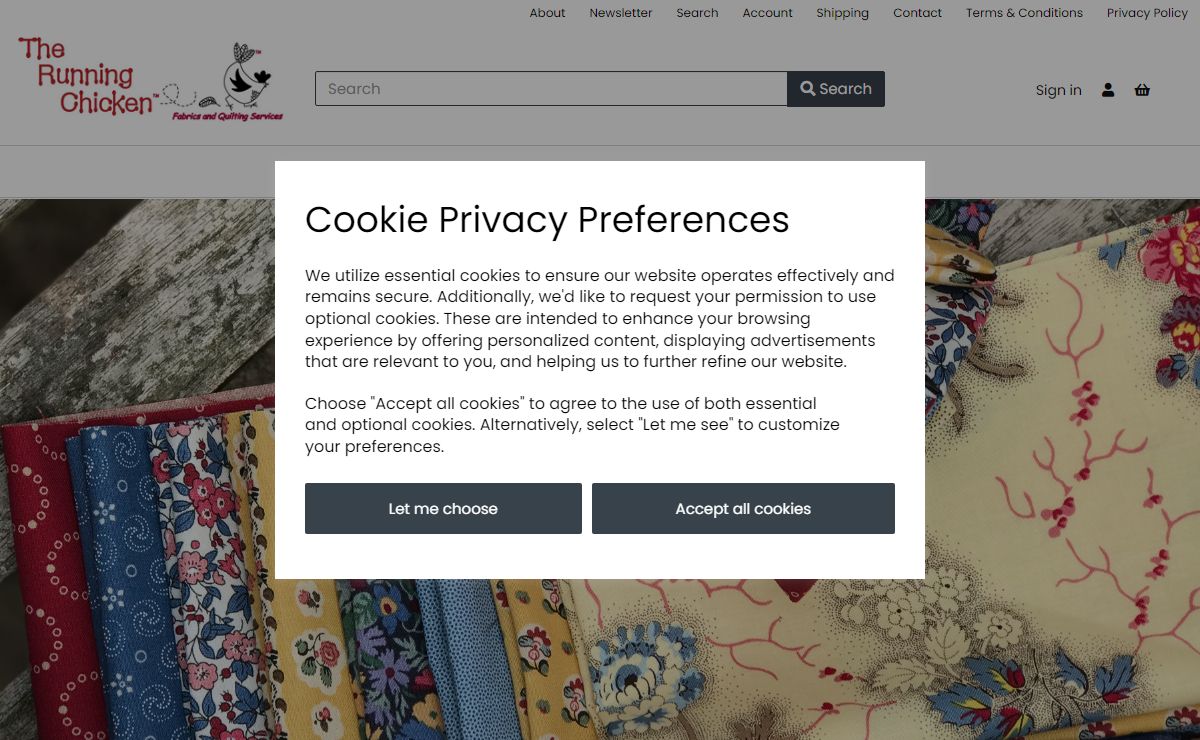Viewport: 1200px width, 740px height.
Task: Click the magnifier Search button
Action: tap(836, 89)
